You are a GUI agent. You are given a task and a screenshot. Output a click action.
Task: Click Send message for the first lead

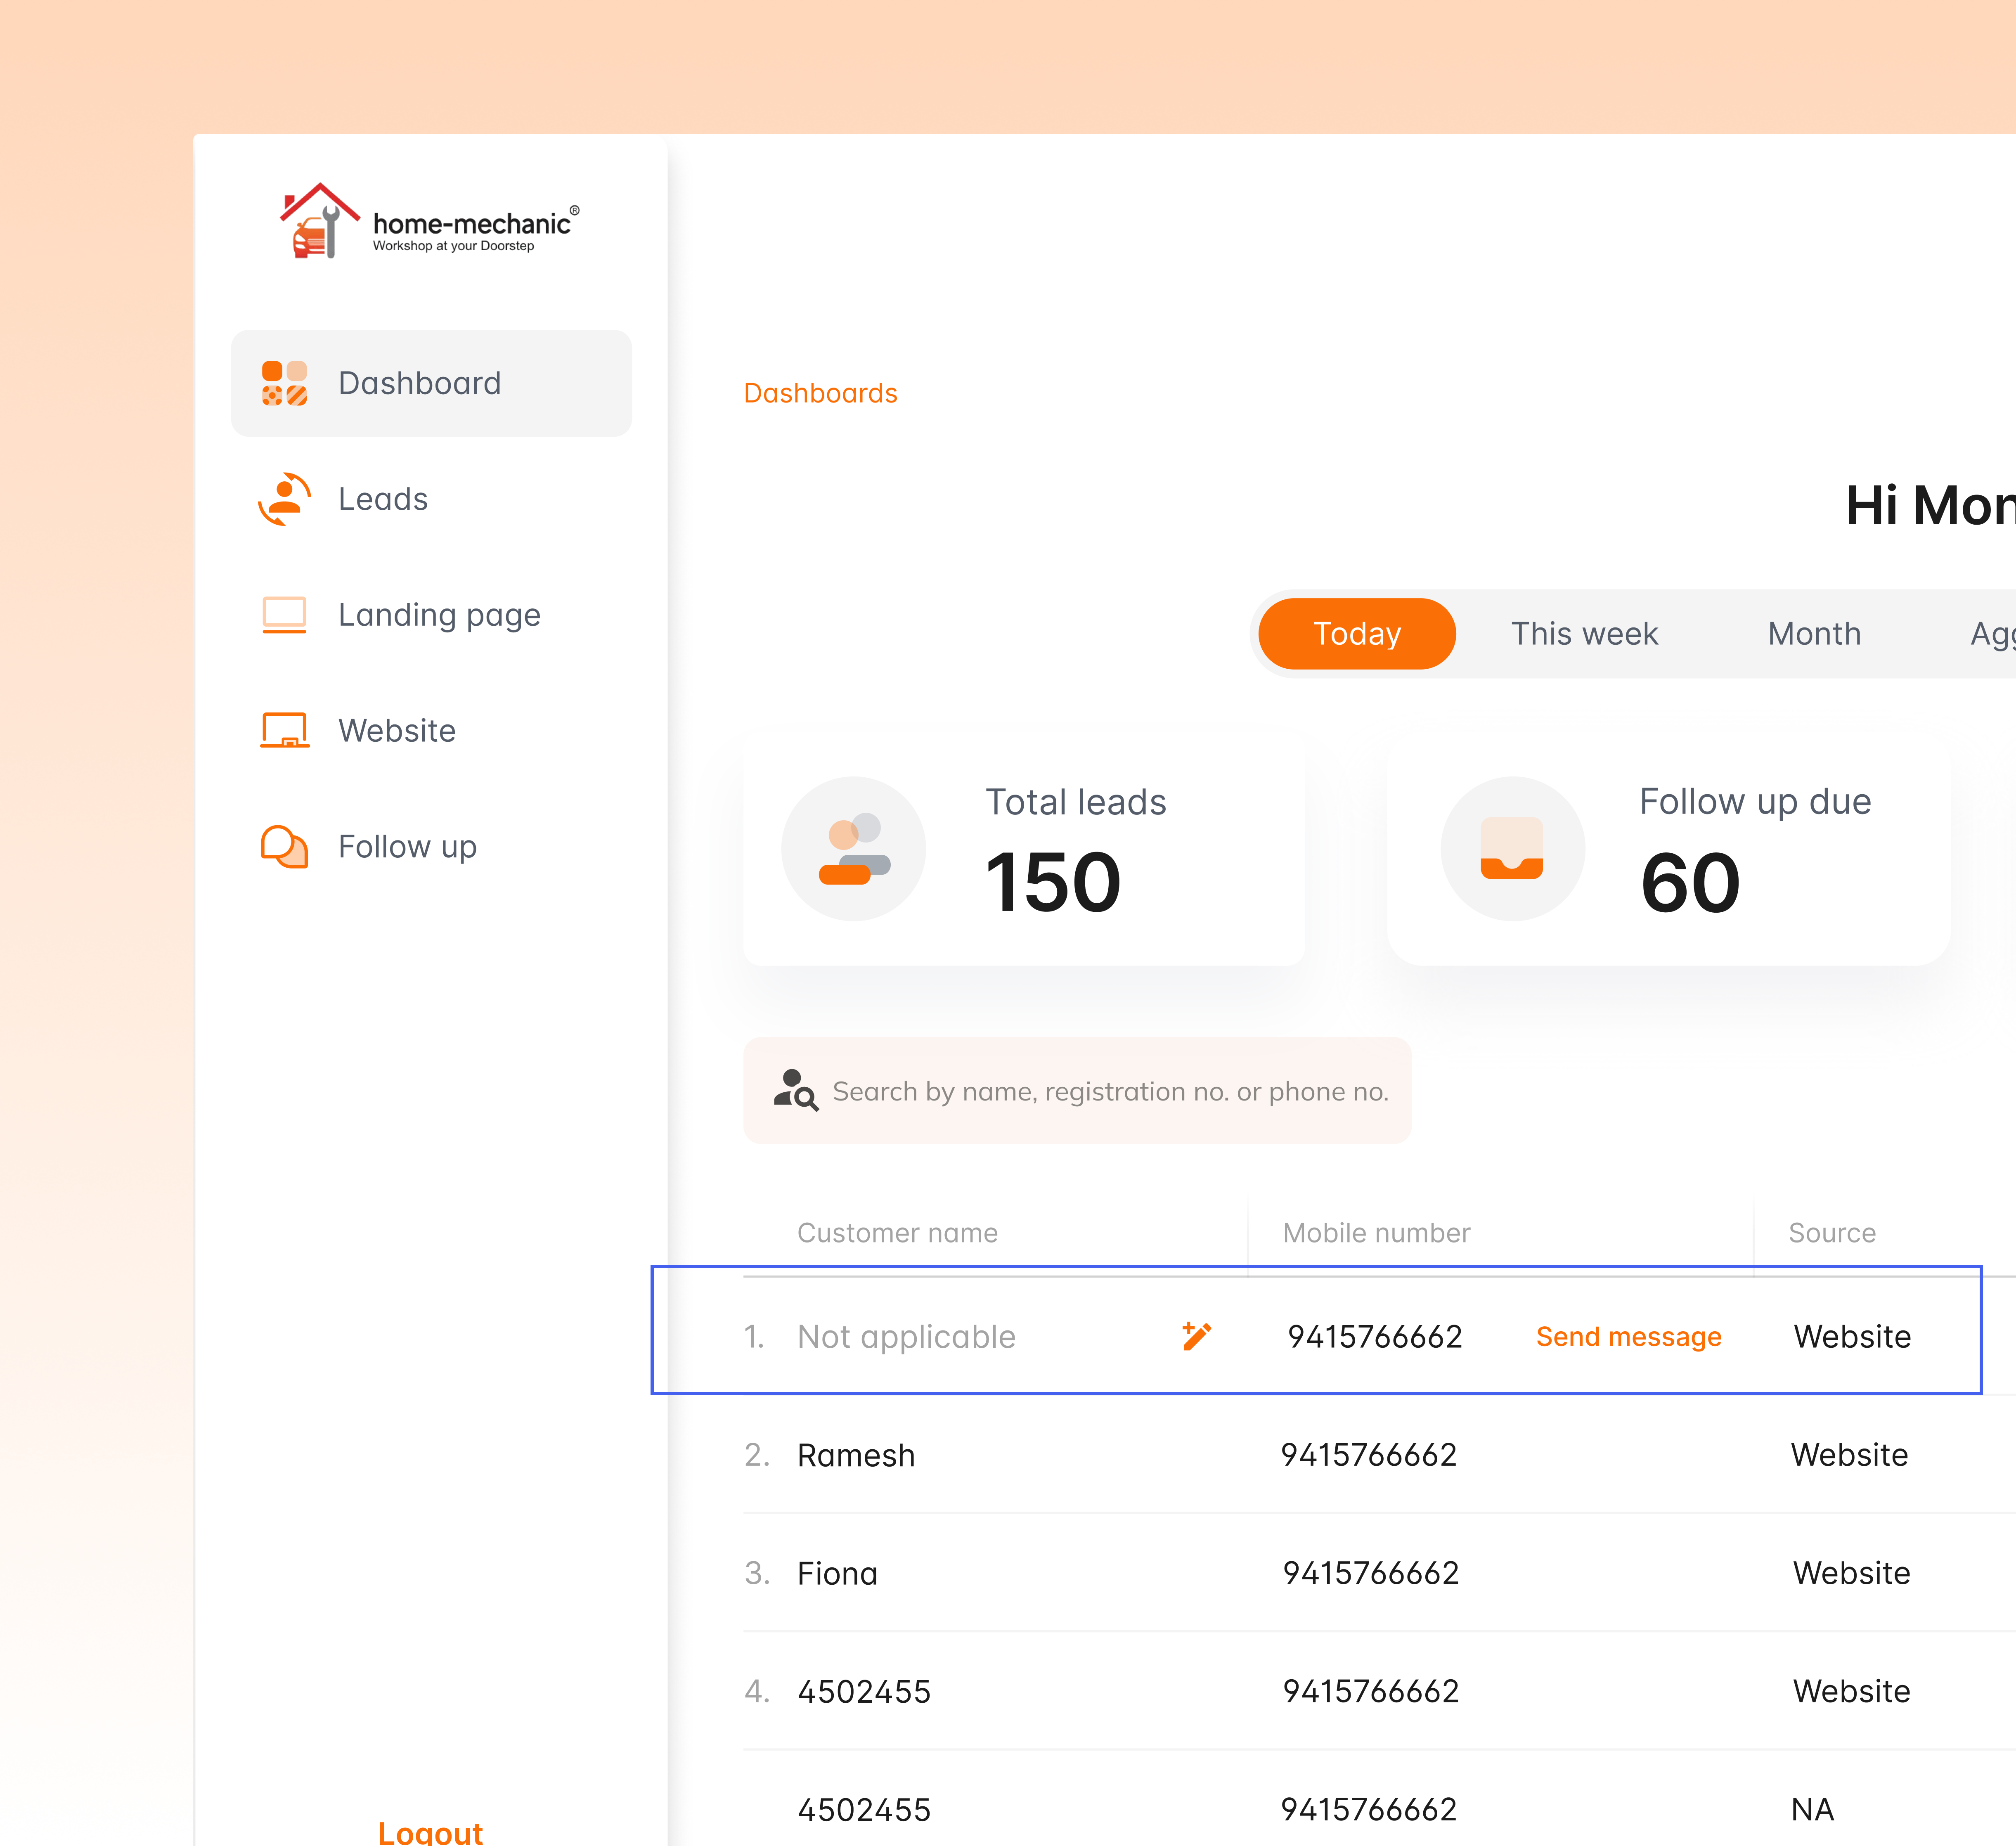(1628, 1336)
